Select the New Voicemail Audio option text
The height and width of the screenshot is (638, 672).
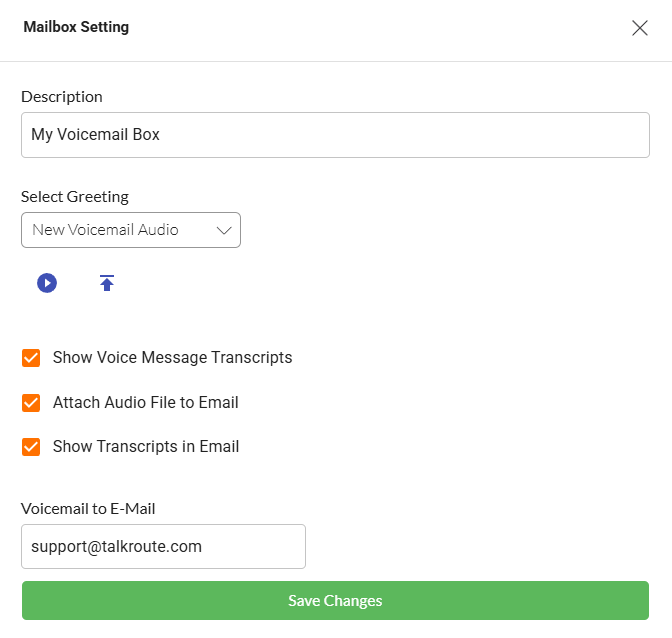(x=105, y=230)
